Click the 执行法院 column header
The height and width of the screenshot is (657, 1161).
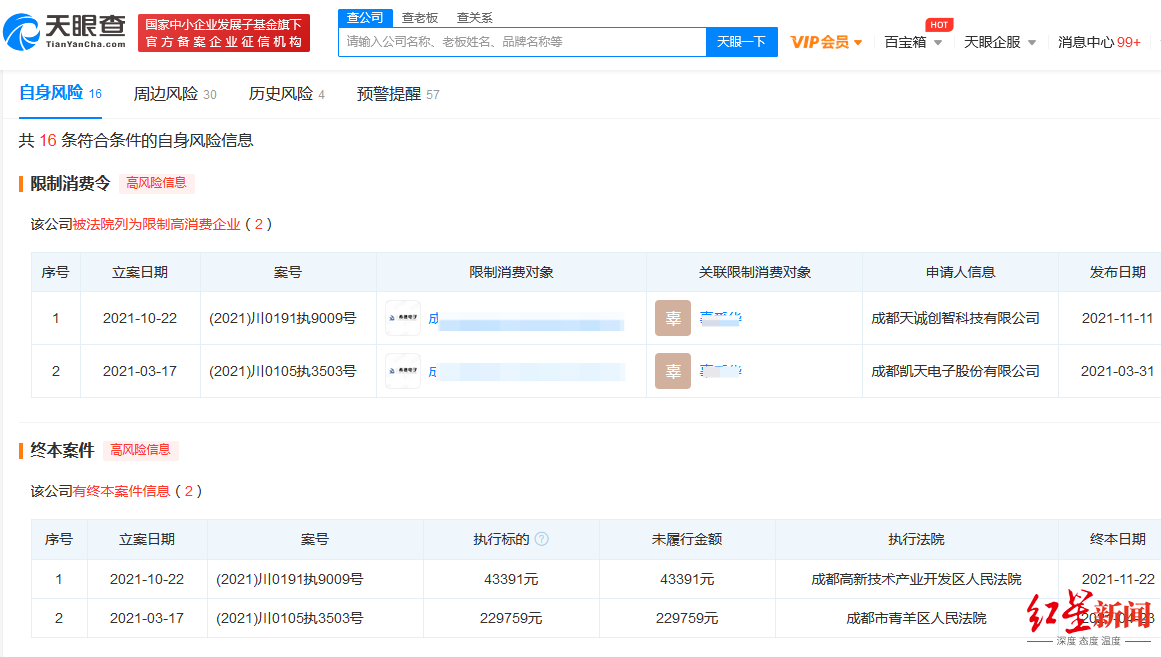(x=916, y=539)
